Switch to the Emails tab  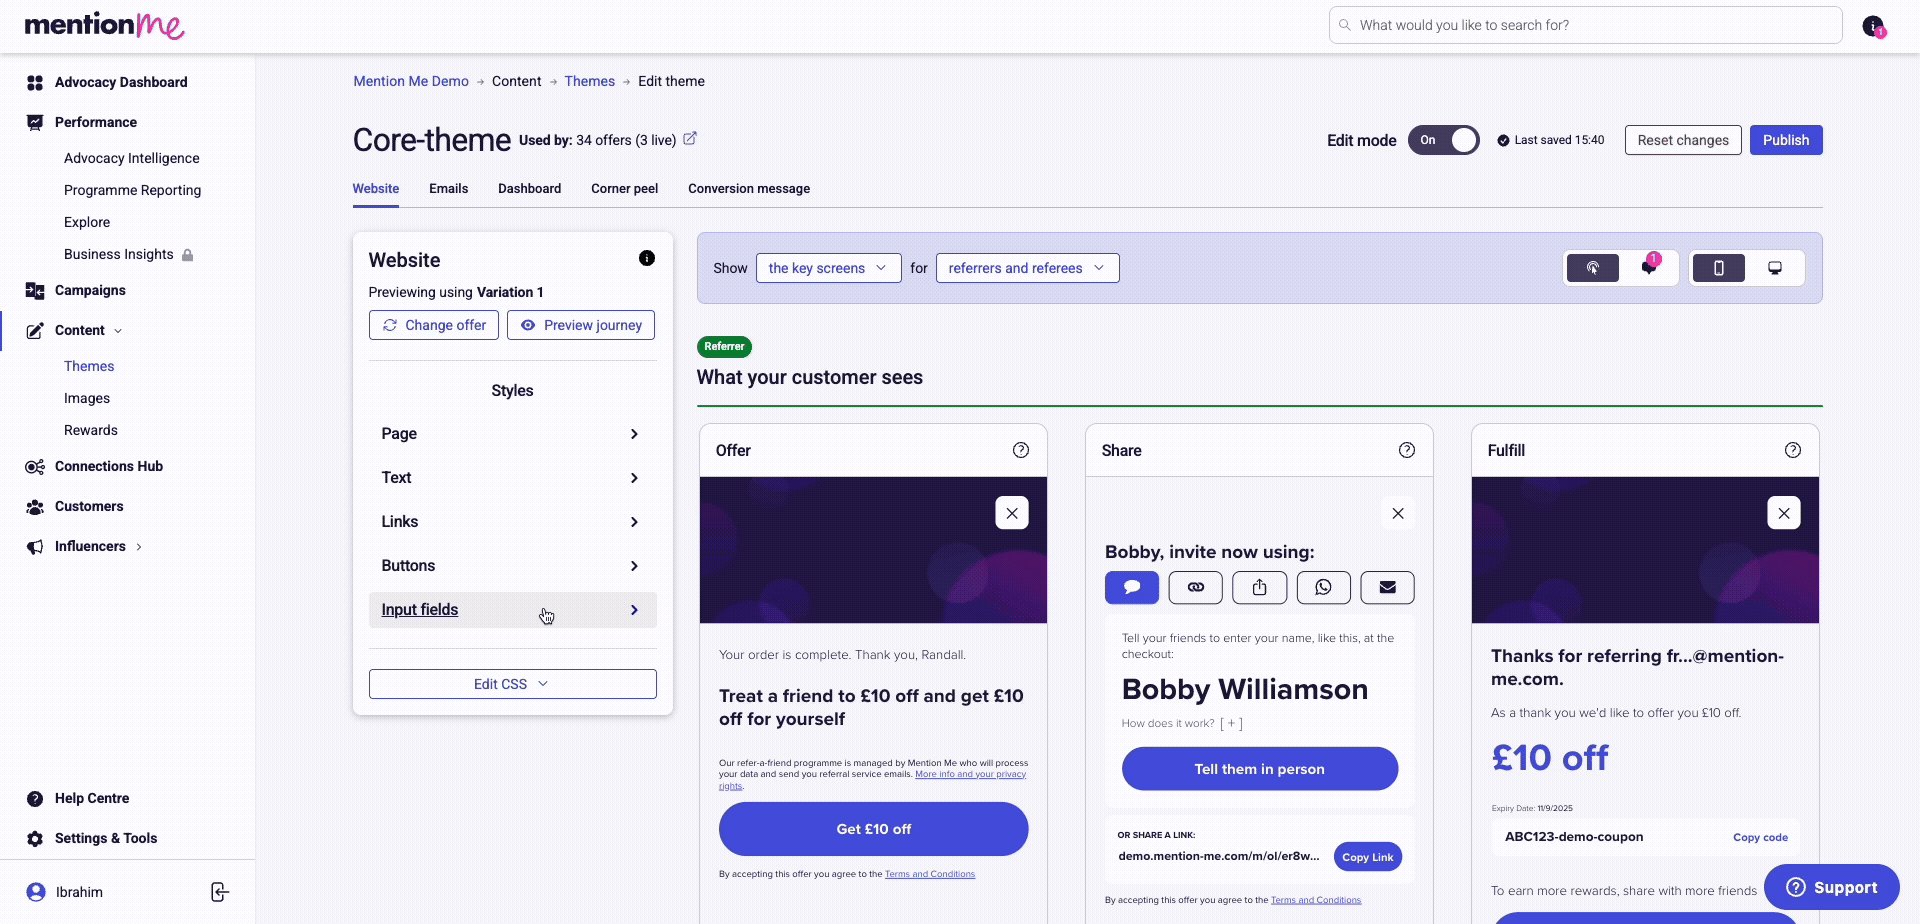pyautogui.click(x=448, y=188)
